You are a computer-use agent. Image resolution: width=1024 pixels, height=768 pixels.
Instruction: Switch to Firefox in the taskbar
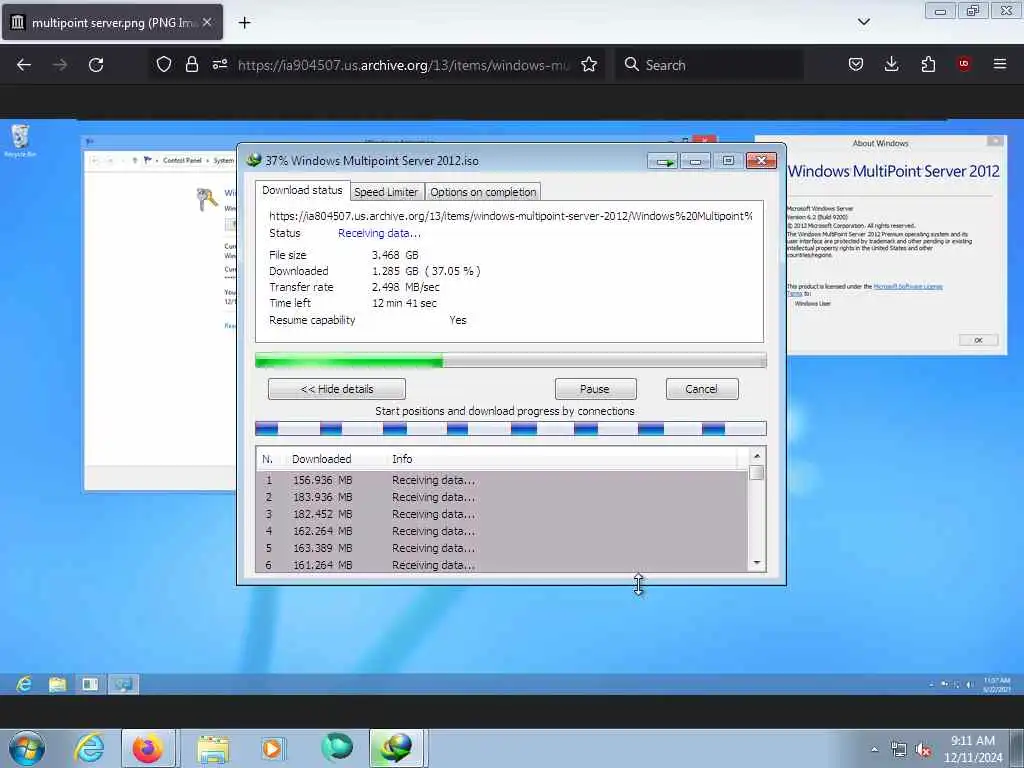(148, 748)
